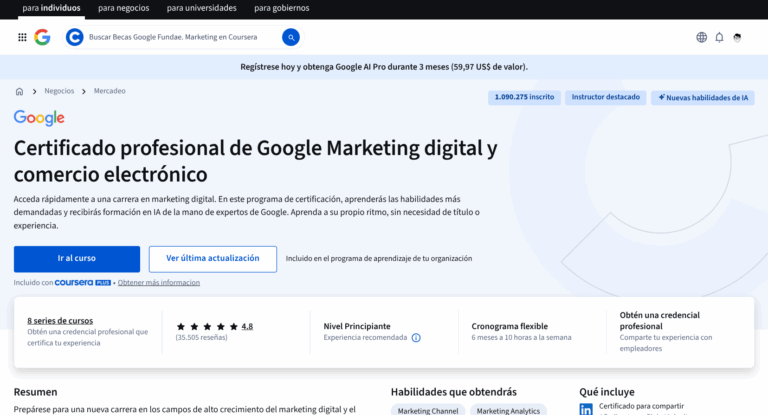Open Mercadeo breadcrumb link

pyautogui.click(x=110, y=91)
